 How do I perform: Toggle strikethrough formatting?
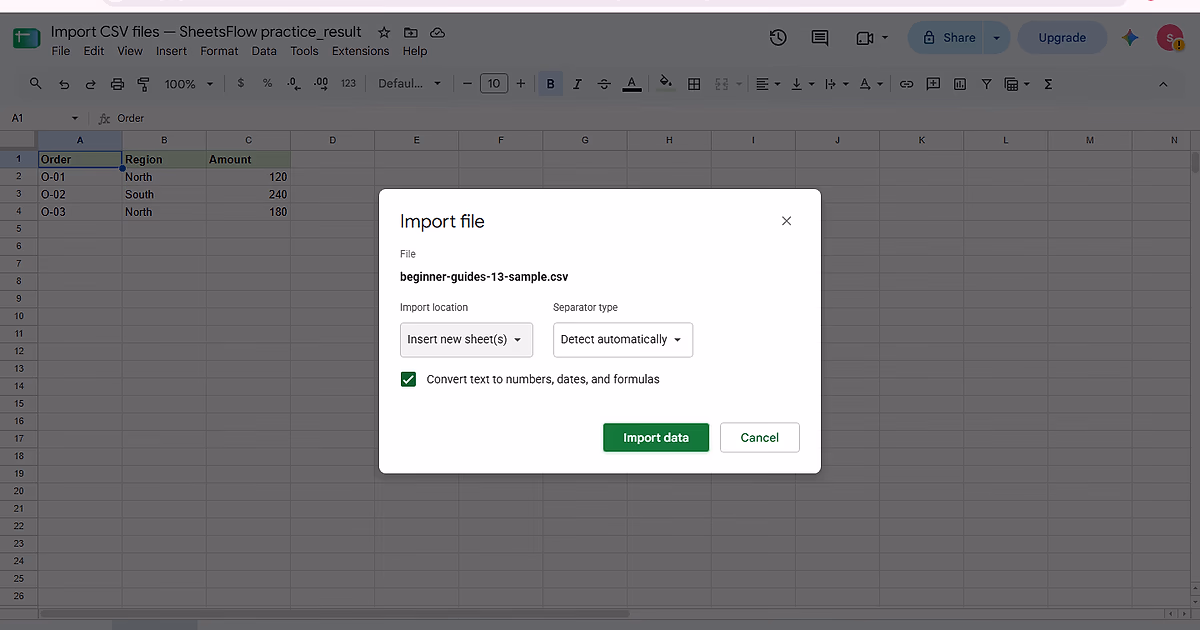(604, 84)
